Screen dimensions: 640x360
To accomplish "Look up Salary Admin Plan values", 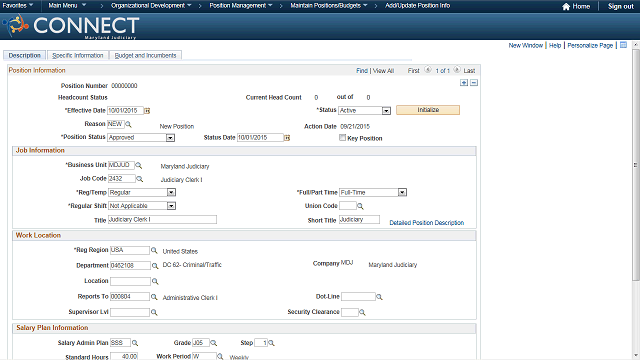I will pyautogui.click(x=135, y=343).
